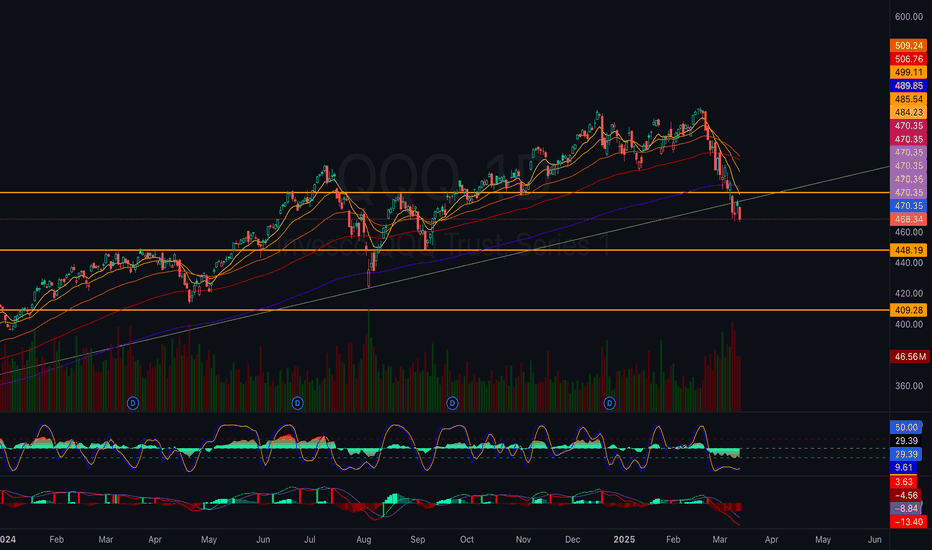Screen dimensions: 932x550
Task: Click the 506.76 red price label
Action: point(908,59)
